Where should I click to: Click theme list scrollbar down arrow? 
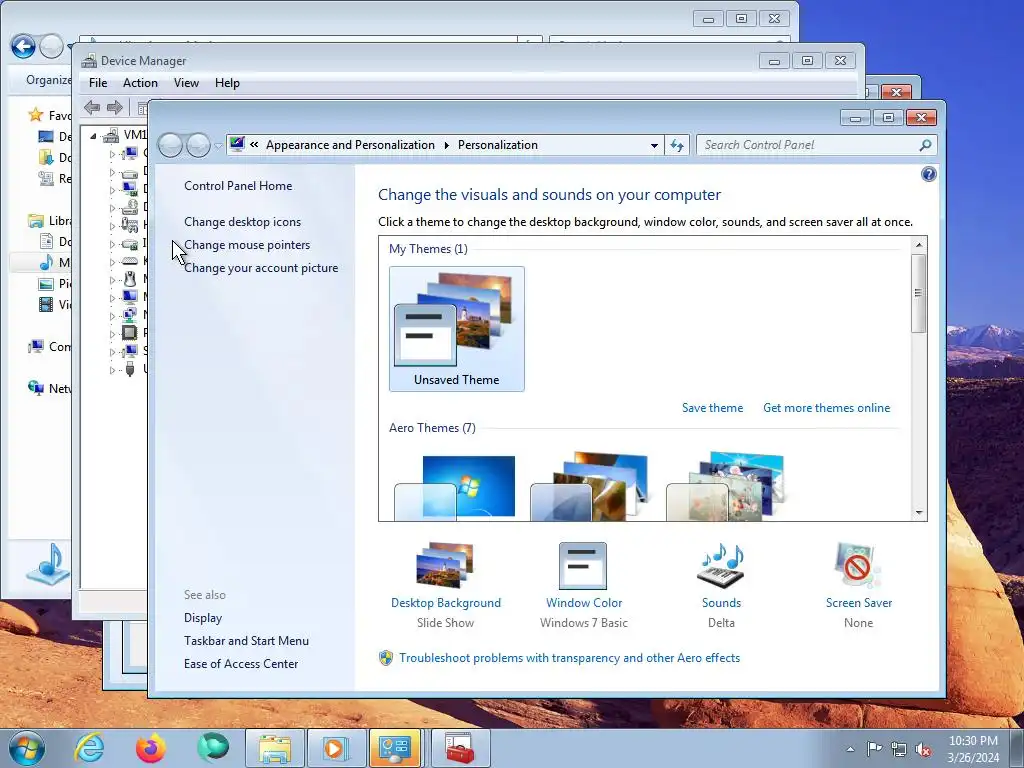(x=919, y=513)
